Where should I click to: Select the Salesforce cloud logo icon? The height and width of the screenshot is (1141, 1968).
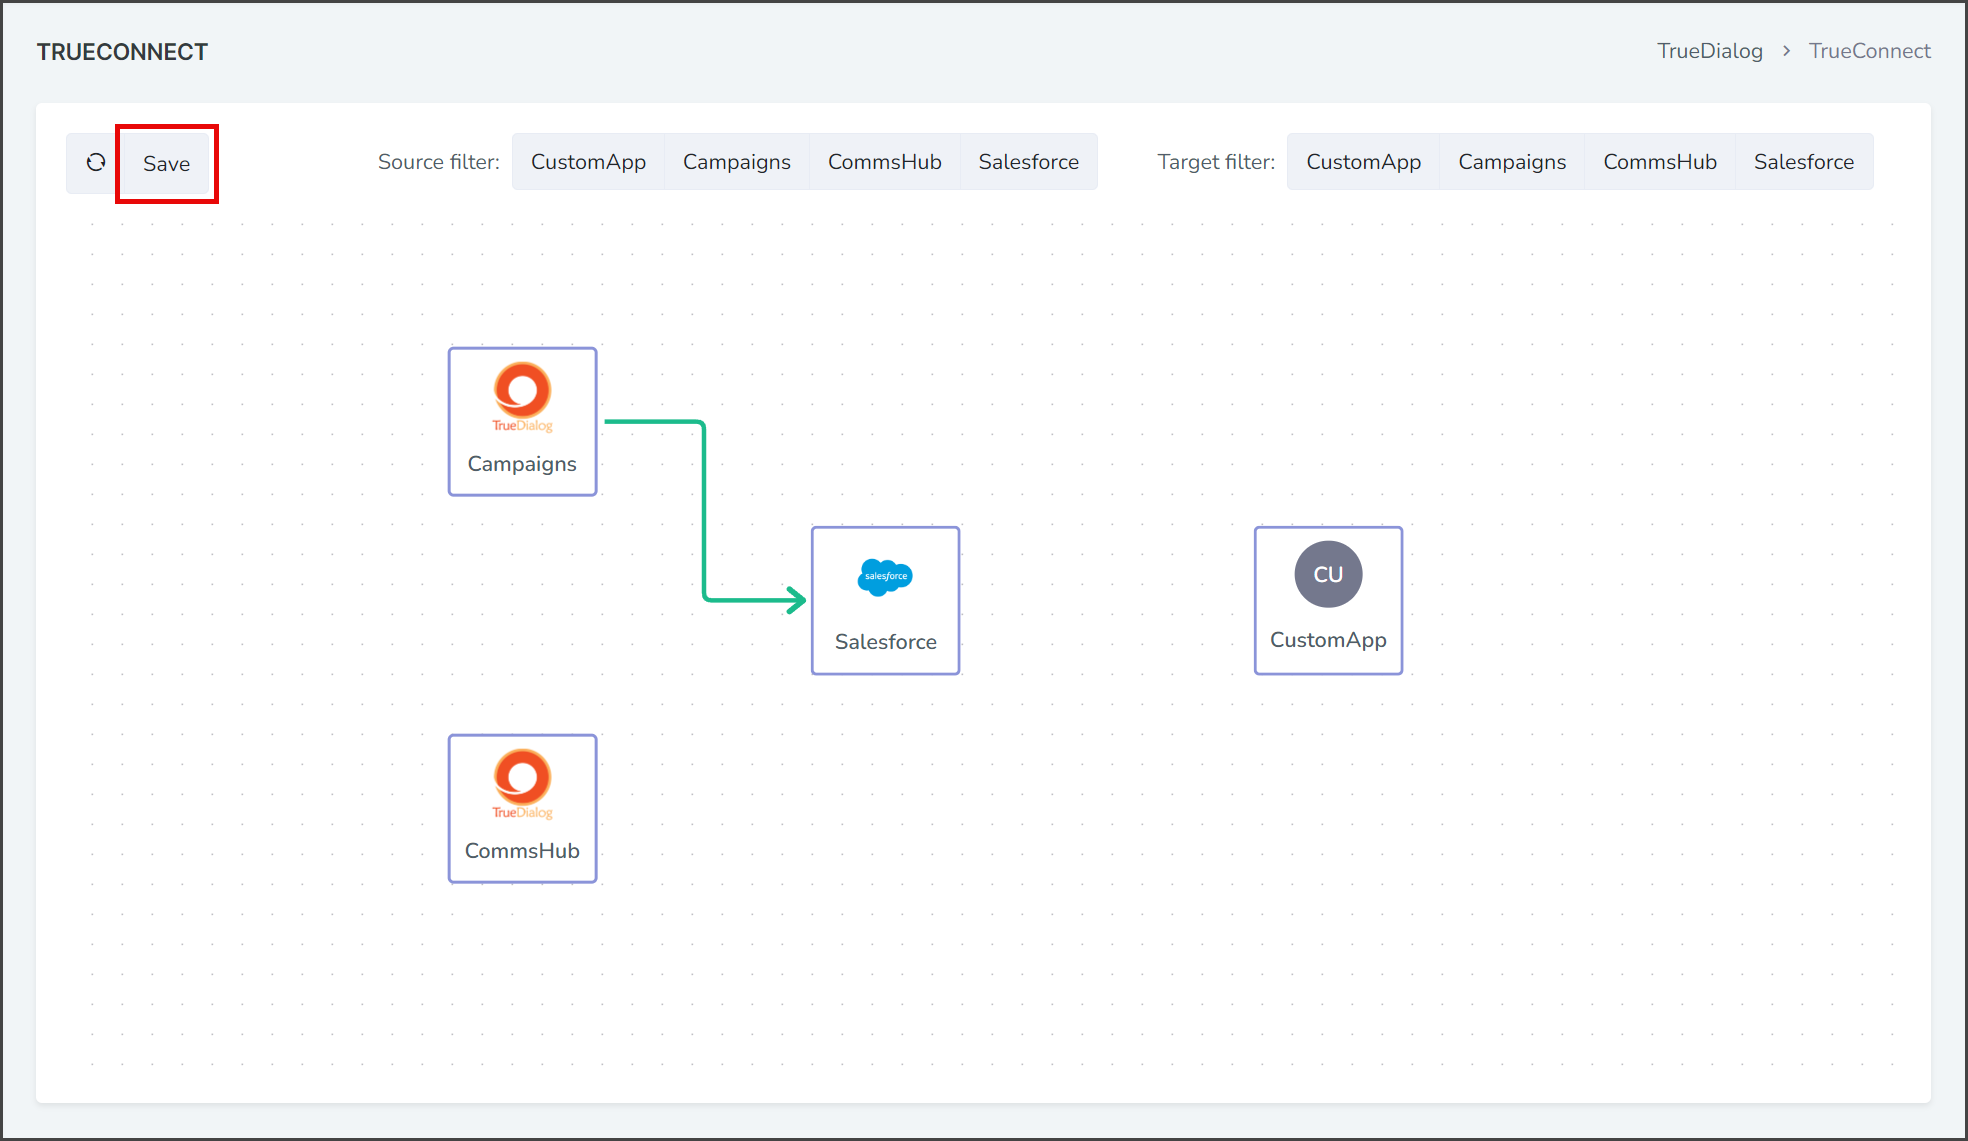(885, 577)
